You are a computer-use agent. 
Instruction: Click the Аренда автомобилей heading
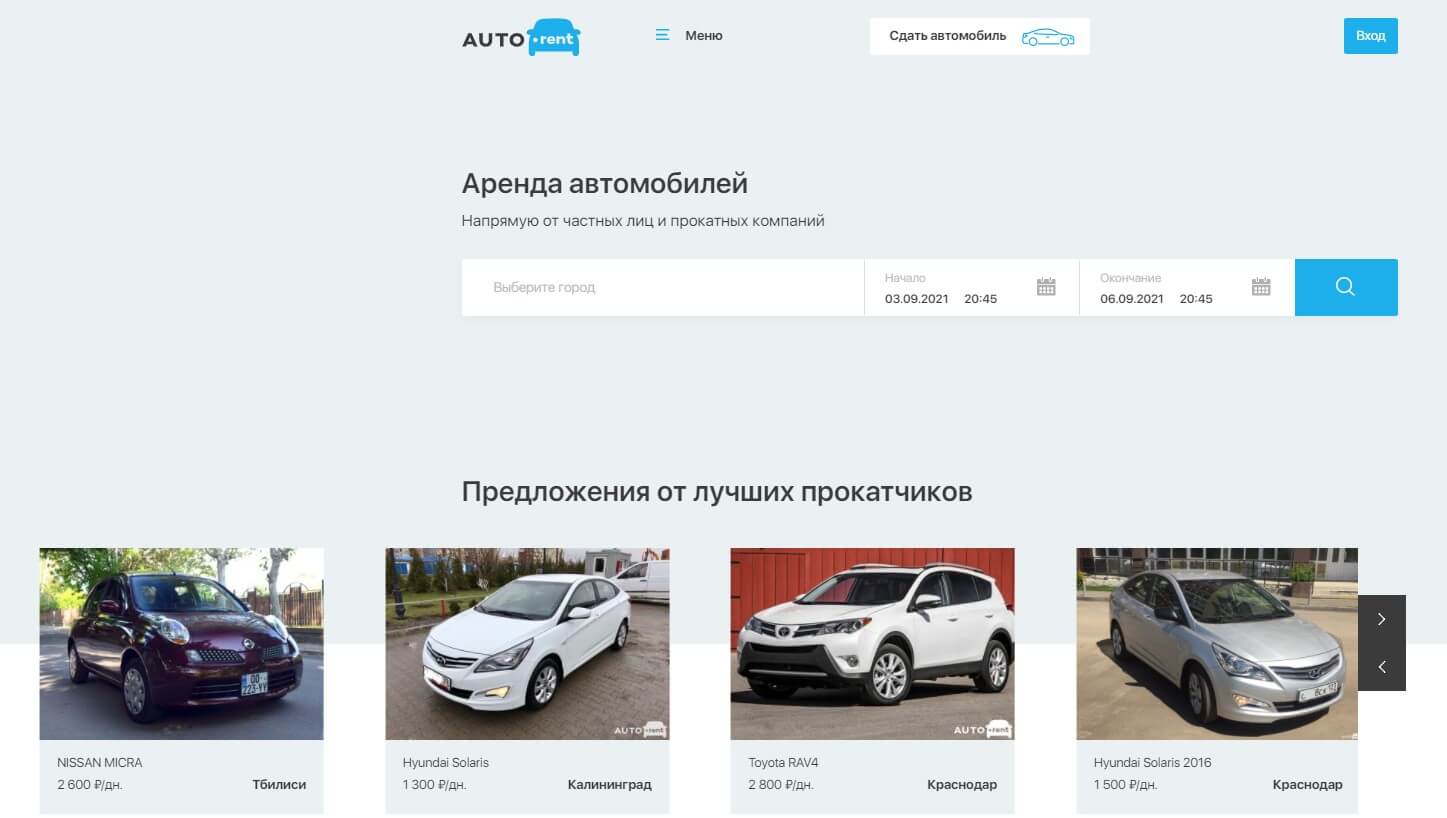[x=605, y=184]
